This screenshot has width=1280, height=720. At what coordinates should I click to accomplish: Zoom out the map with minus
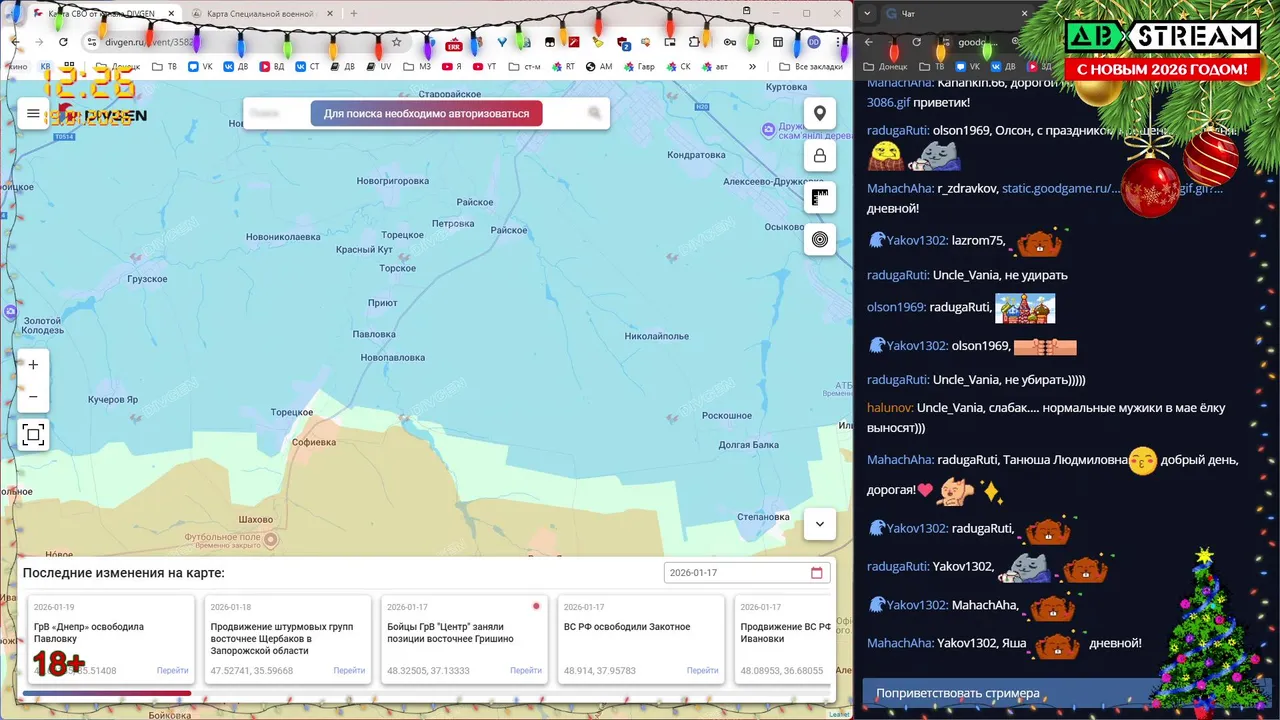33,397
